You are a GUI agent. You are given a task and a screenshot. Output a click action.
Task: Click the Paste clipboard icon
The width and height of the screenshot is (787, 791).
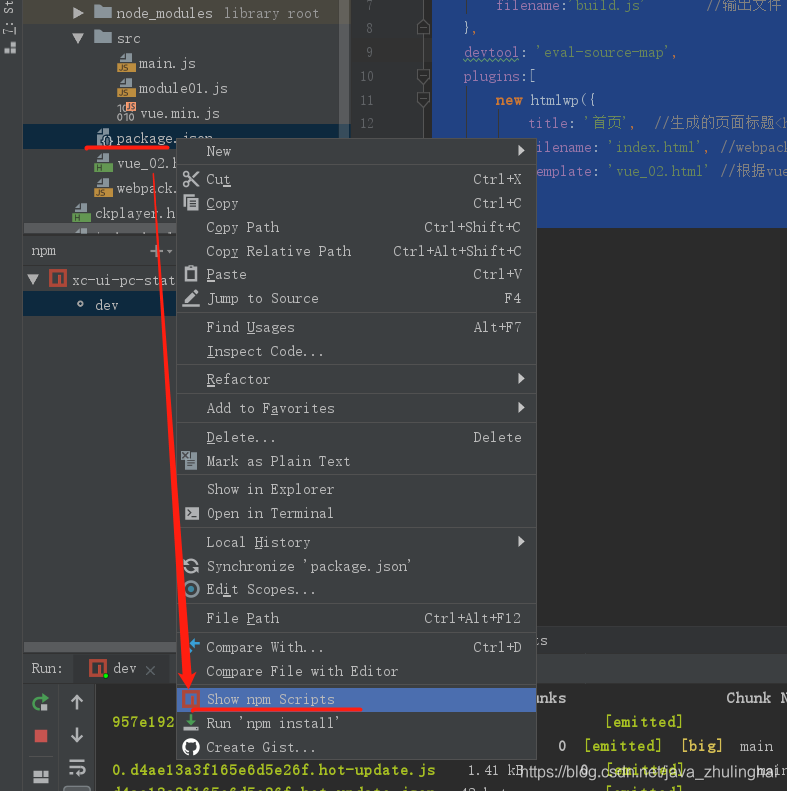(x=191, y=274)
